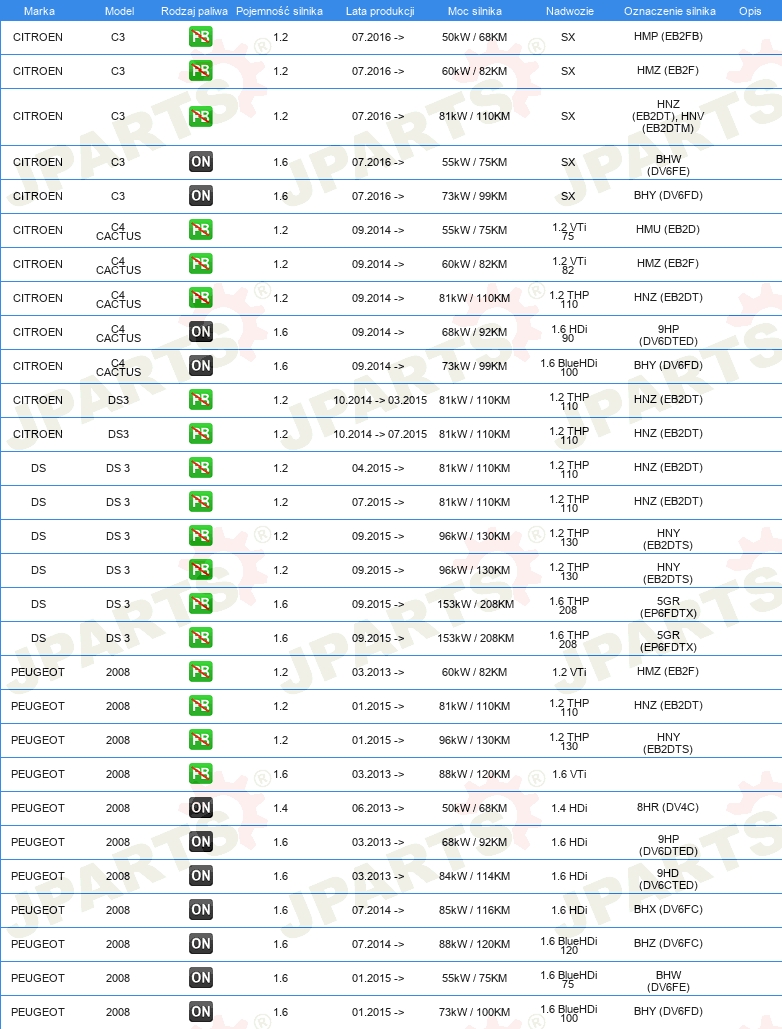The image size is (782, 1029).
Task: Click the petrol icon for Citroen C3 81kW / 110KM
Action: pyautogui.click(x=201, y=116)
